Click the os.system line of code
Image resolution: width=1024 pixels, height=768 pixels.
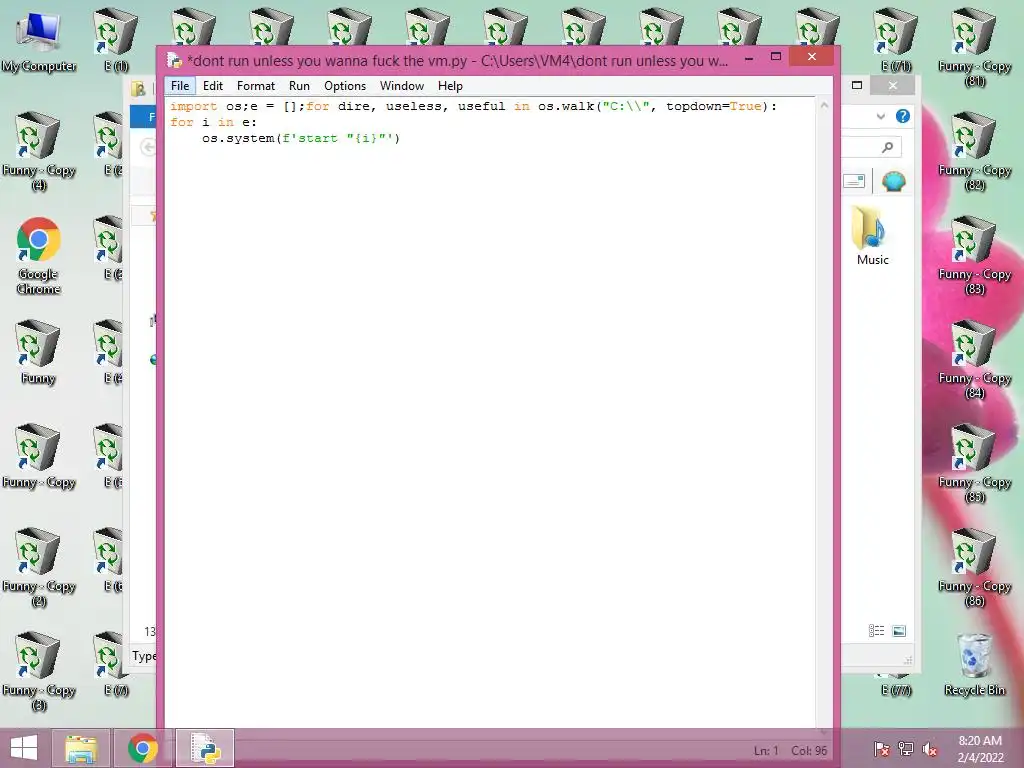point(300,138)
